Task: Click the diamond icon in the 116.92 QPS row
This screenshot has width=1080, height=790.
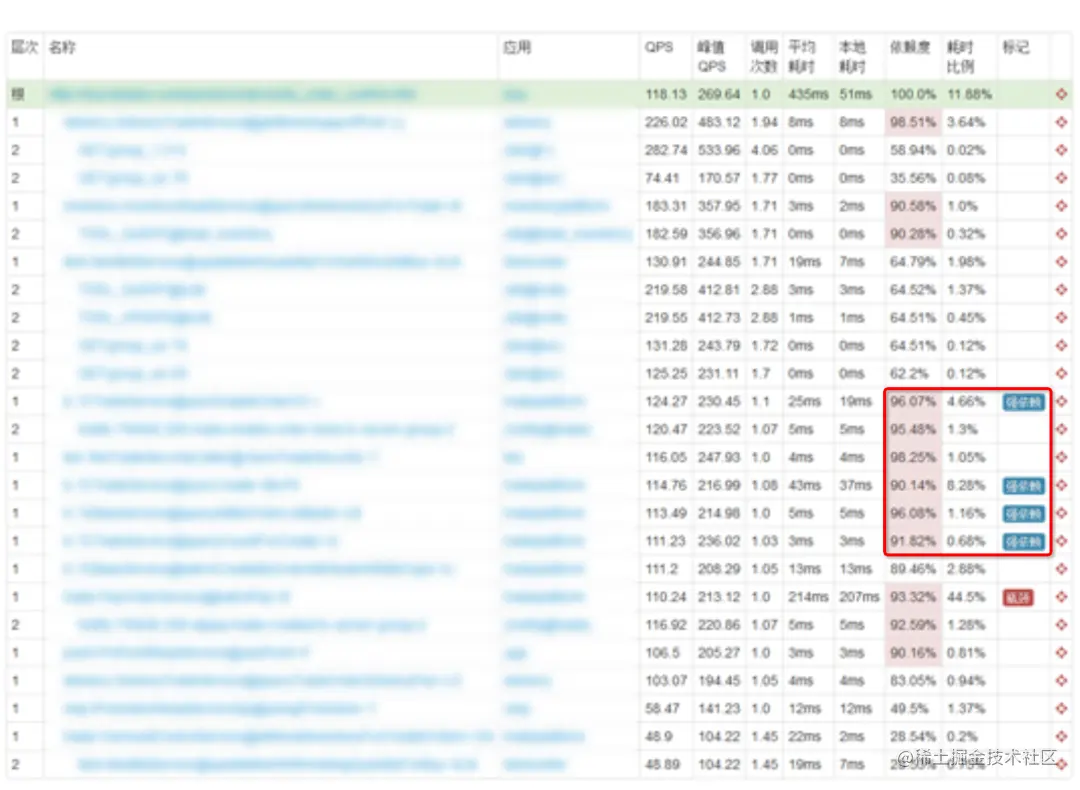Action: click(x=1061, y=625)
